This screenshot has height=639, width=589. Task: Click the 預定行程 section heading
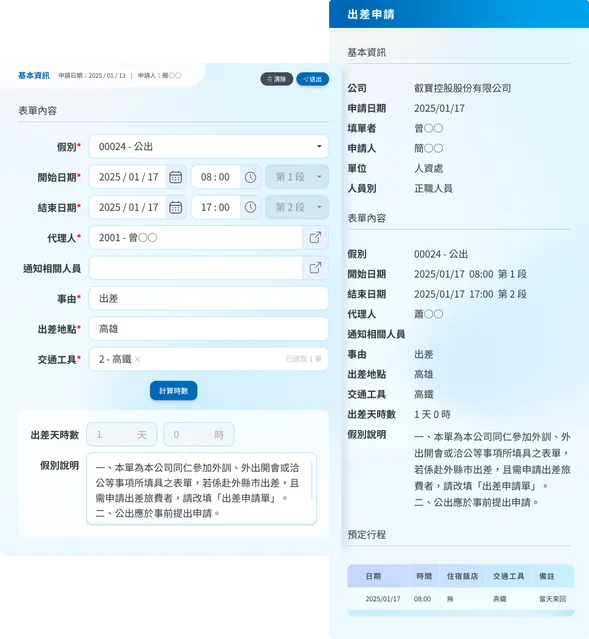367,534
